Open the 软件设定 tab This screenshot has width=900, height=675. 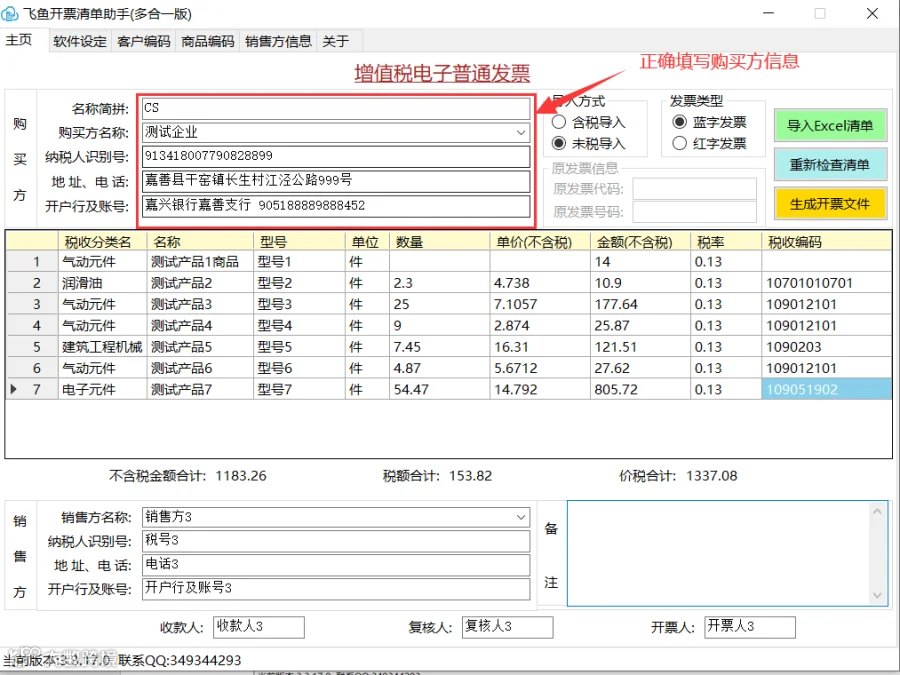click(x=80, y=41)
